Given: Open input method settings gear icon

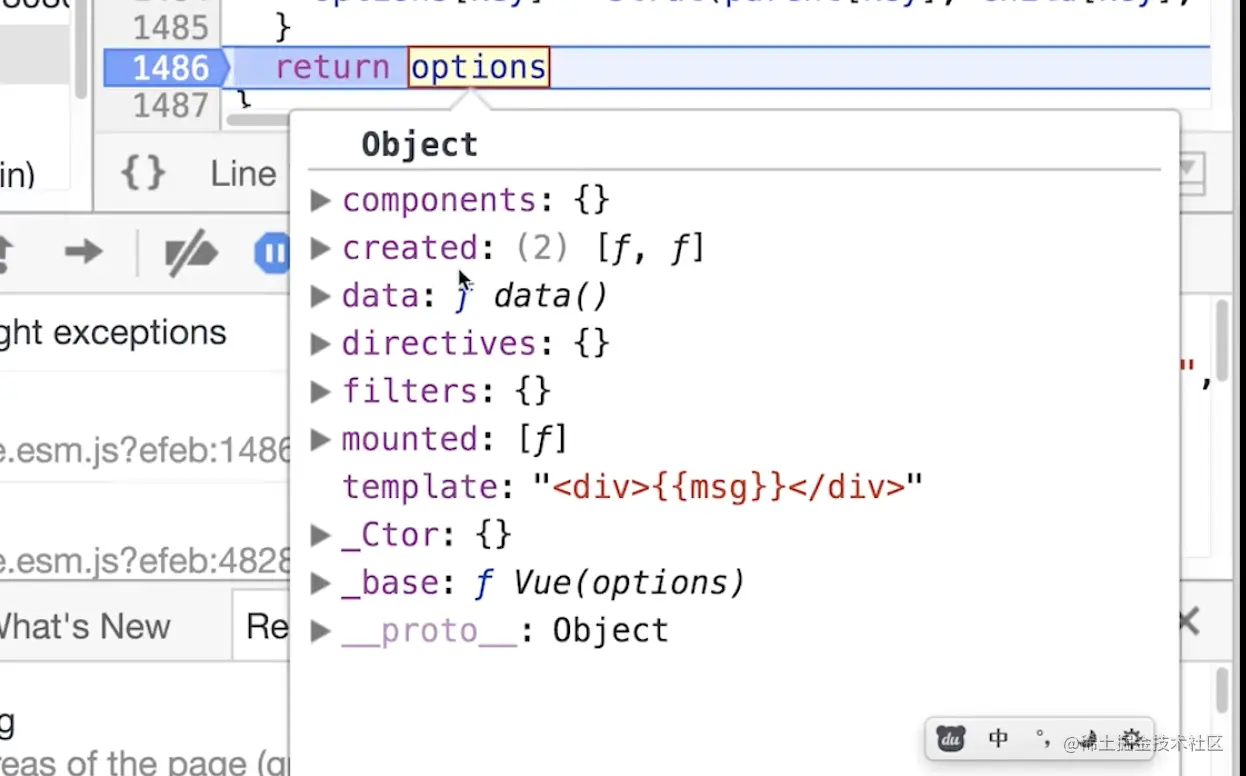Looking at the screenshot, I should [1132, 739].
